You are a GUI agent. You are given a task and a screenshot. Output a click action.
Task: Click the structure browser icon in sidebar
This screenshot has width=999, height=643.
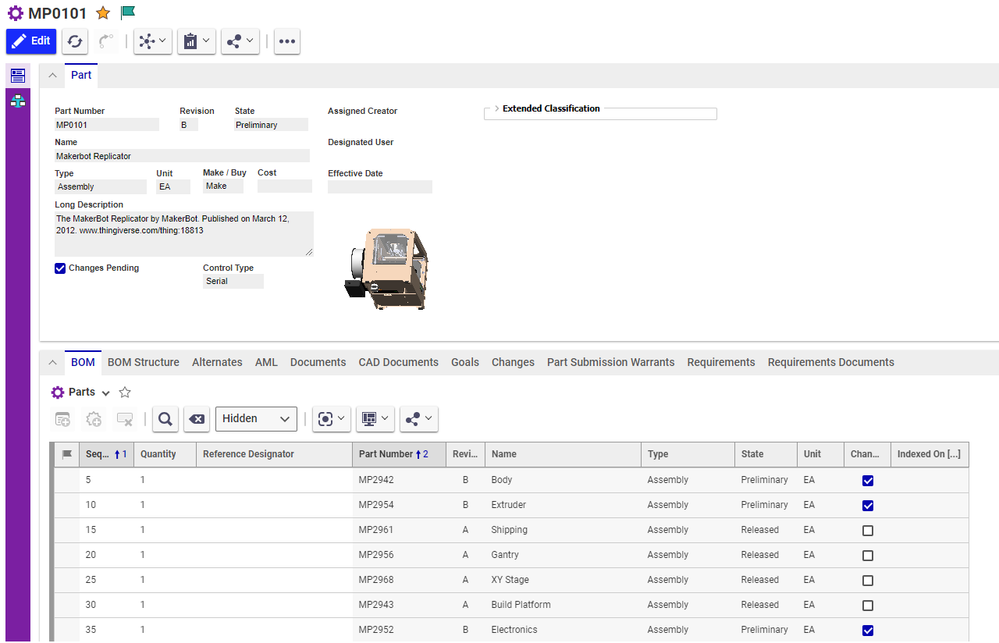[x=18, y=101]
